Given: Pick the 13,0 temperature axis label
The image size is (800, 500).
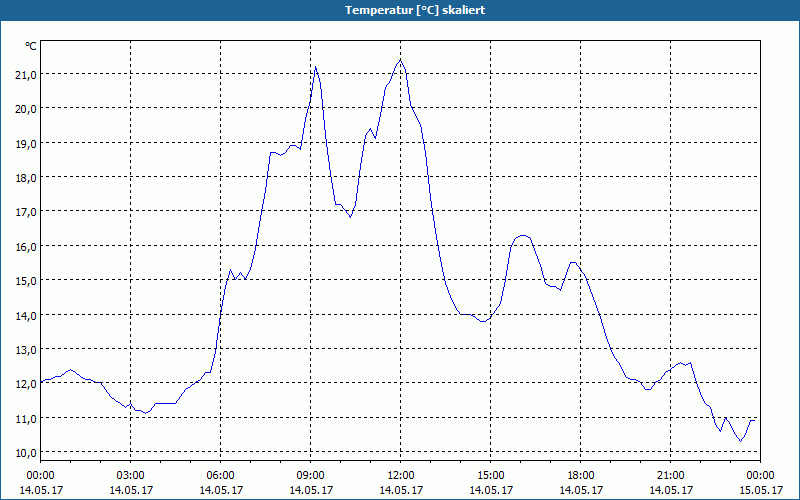Looking at the screenshot, I should [x=27, y=350].
